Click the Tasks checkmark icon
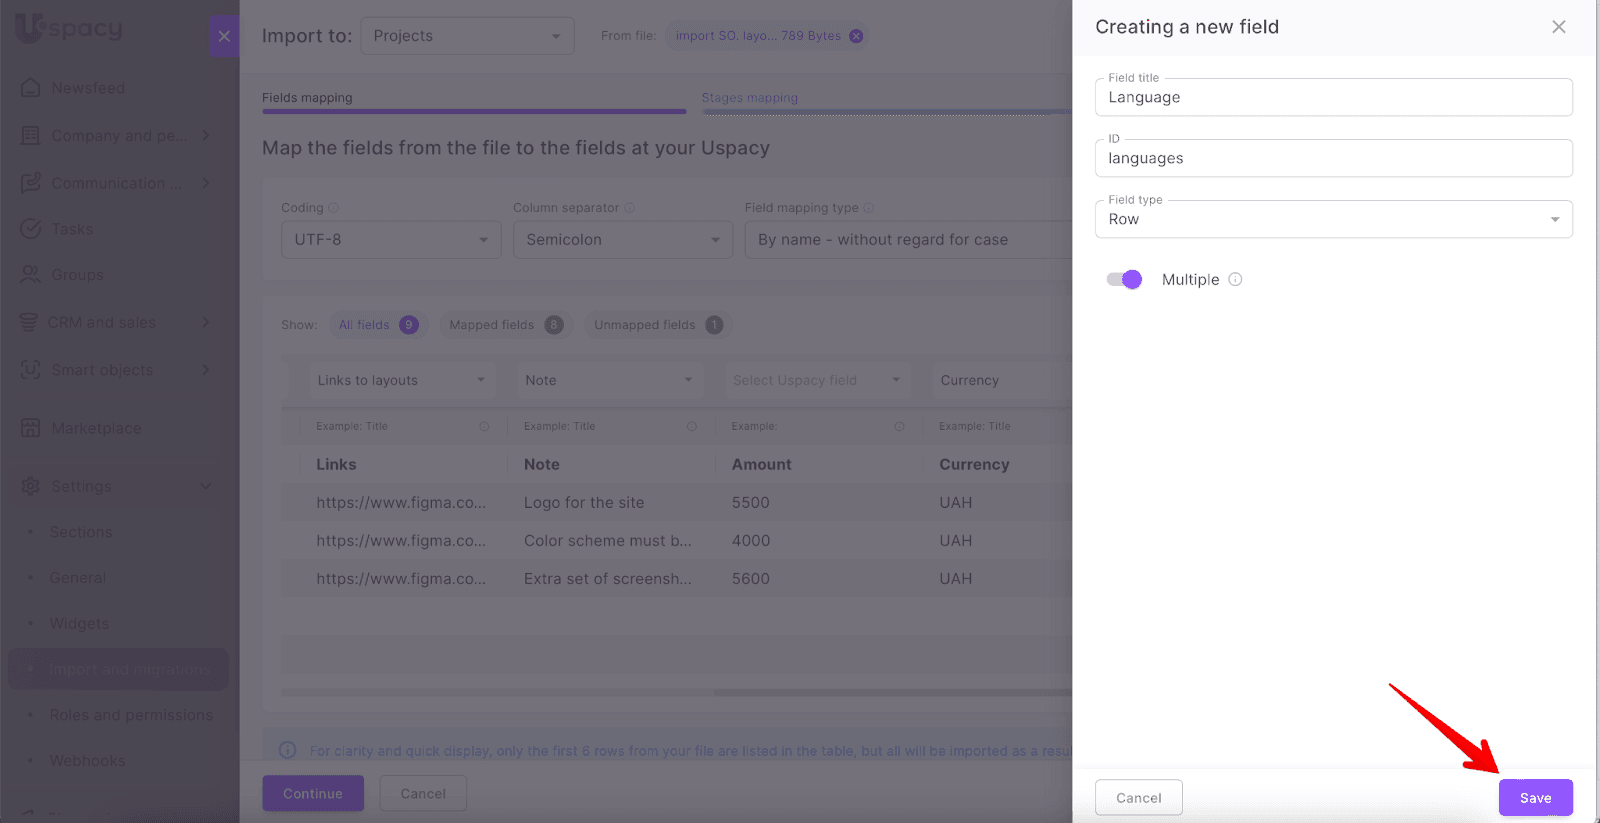This screenshot has height=823, width=1600. pos(30,229)
